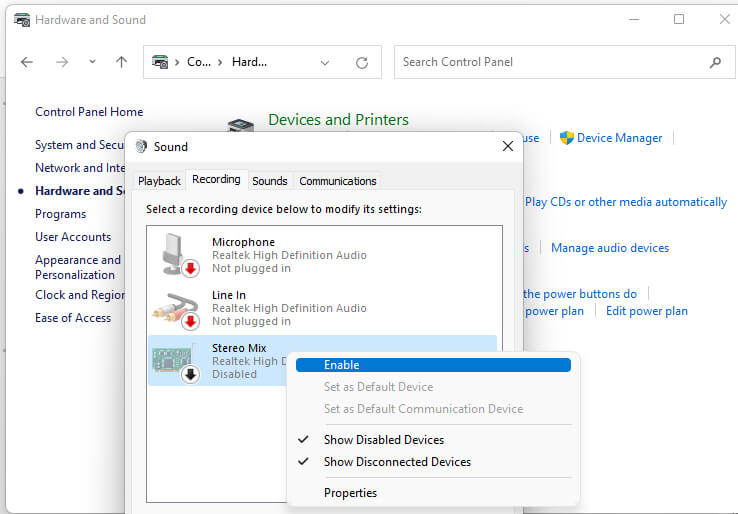
Task: Click the search magnifier icon
Action: tap(715, 62)
